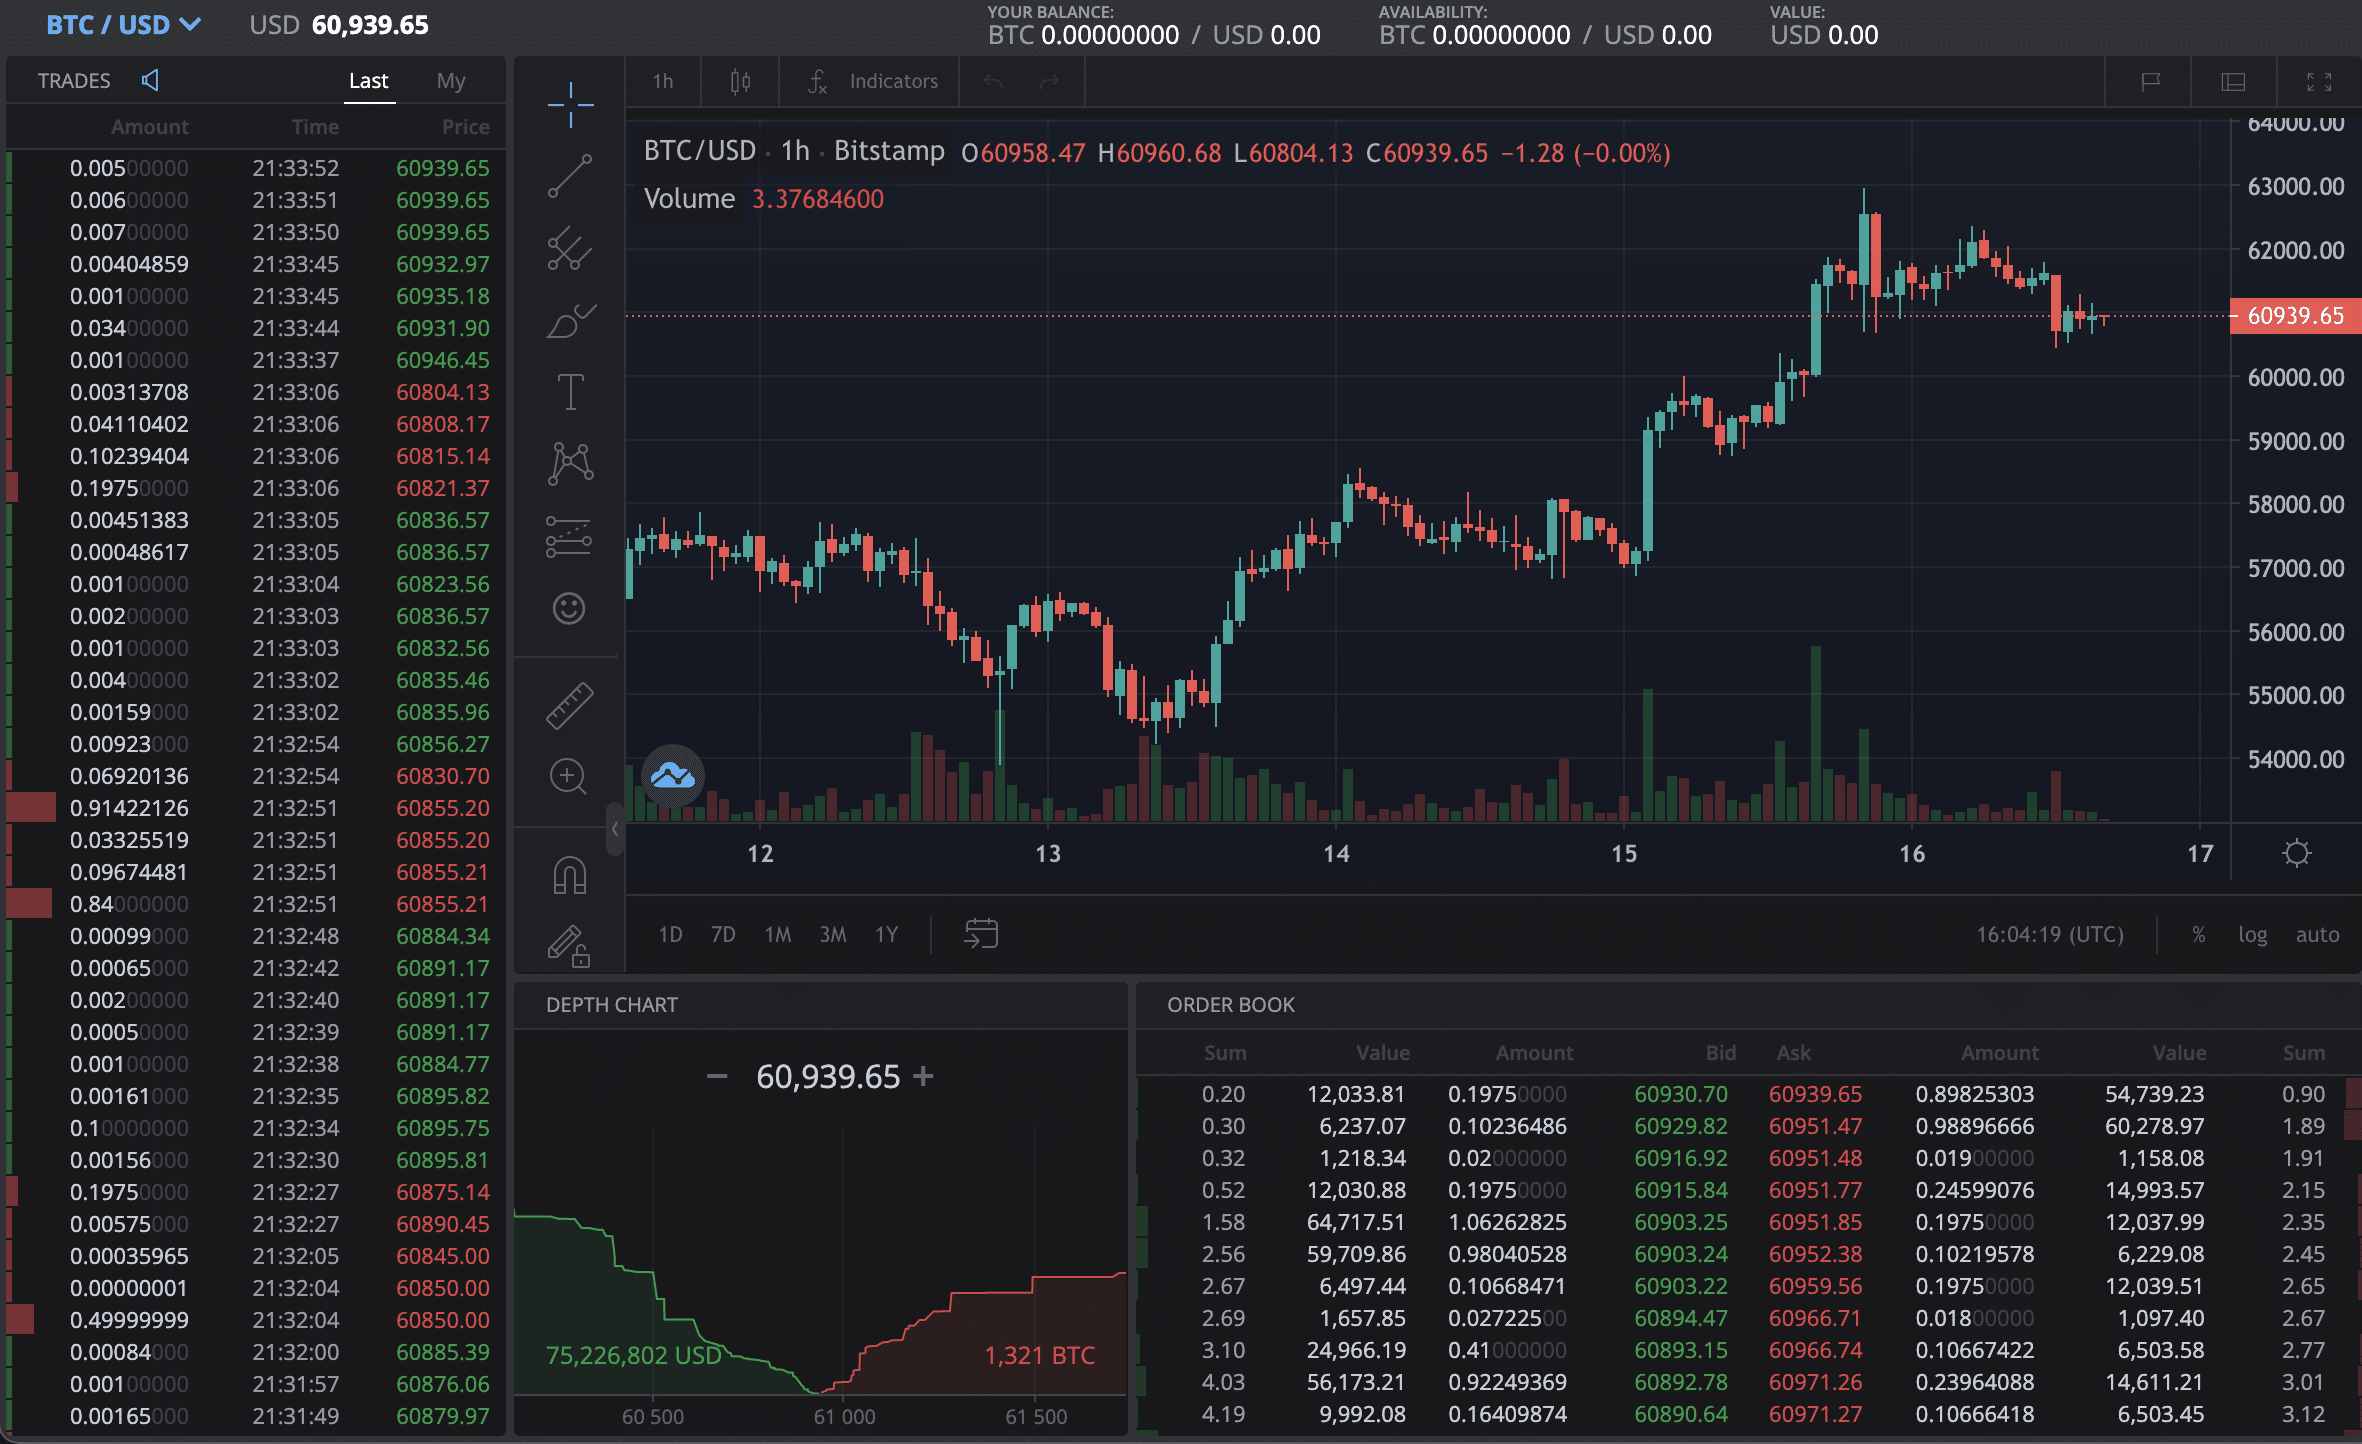
Task: Switch to the Last trades tab
Action: 368,81
